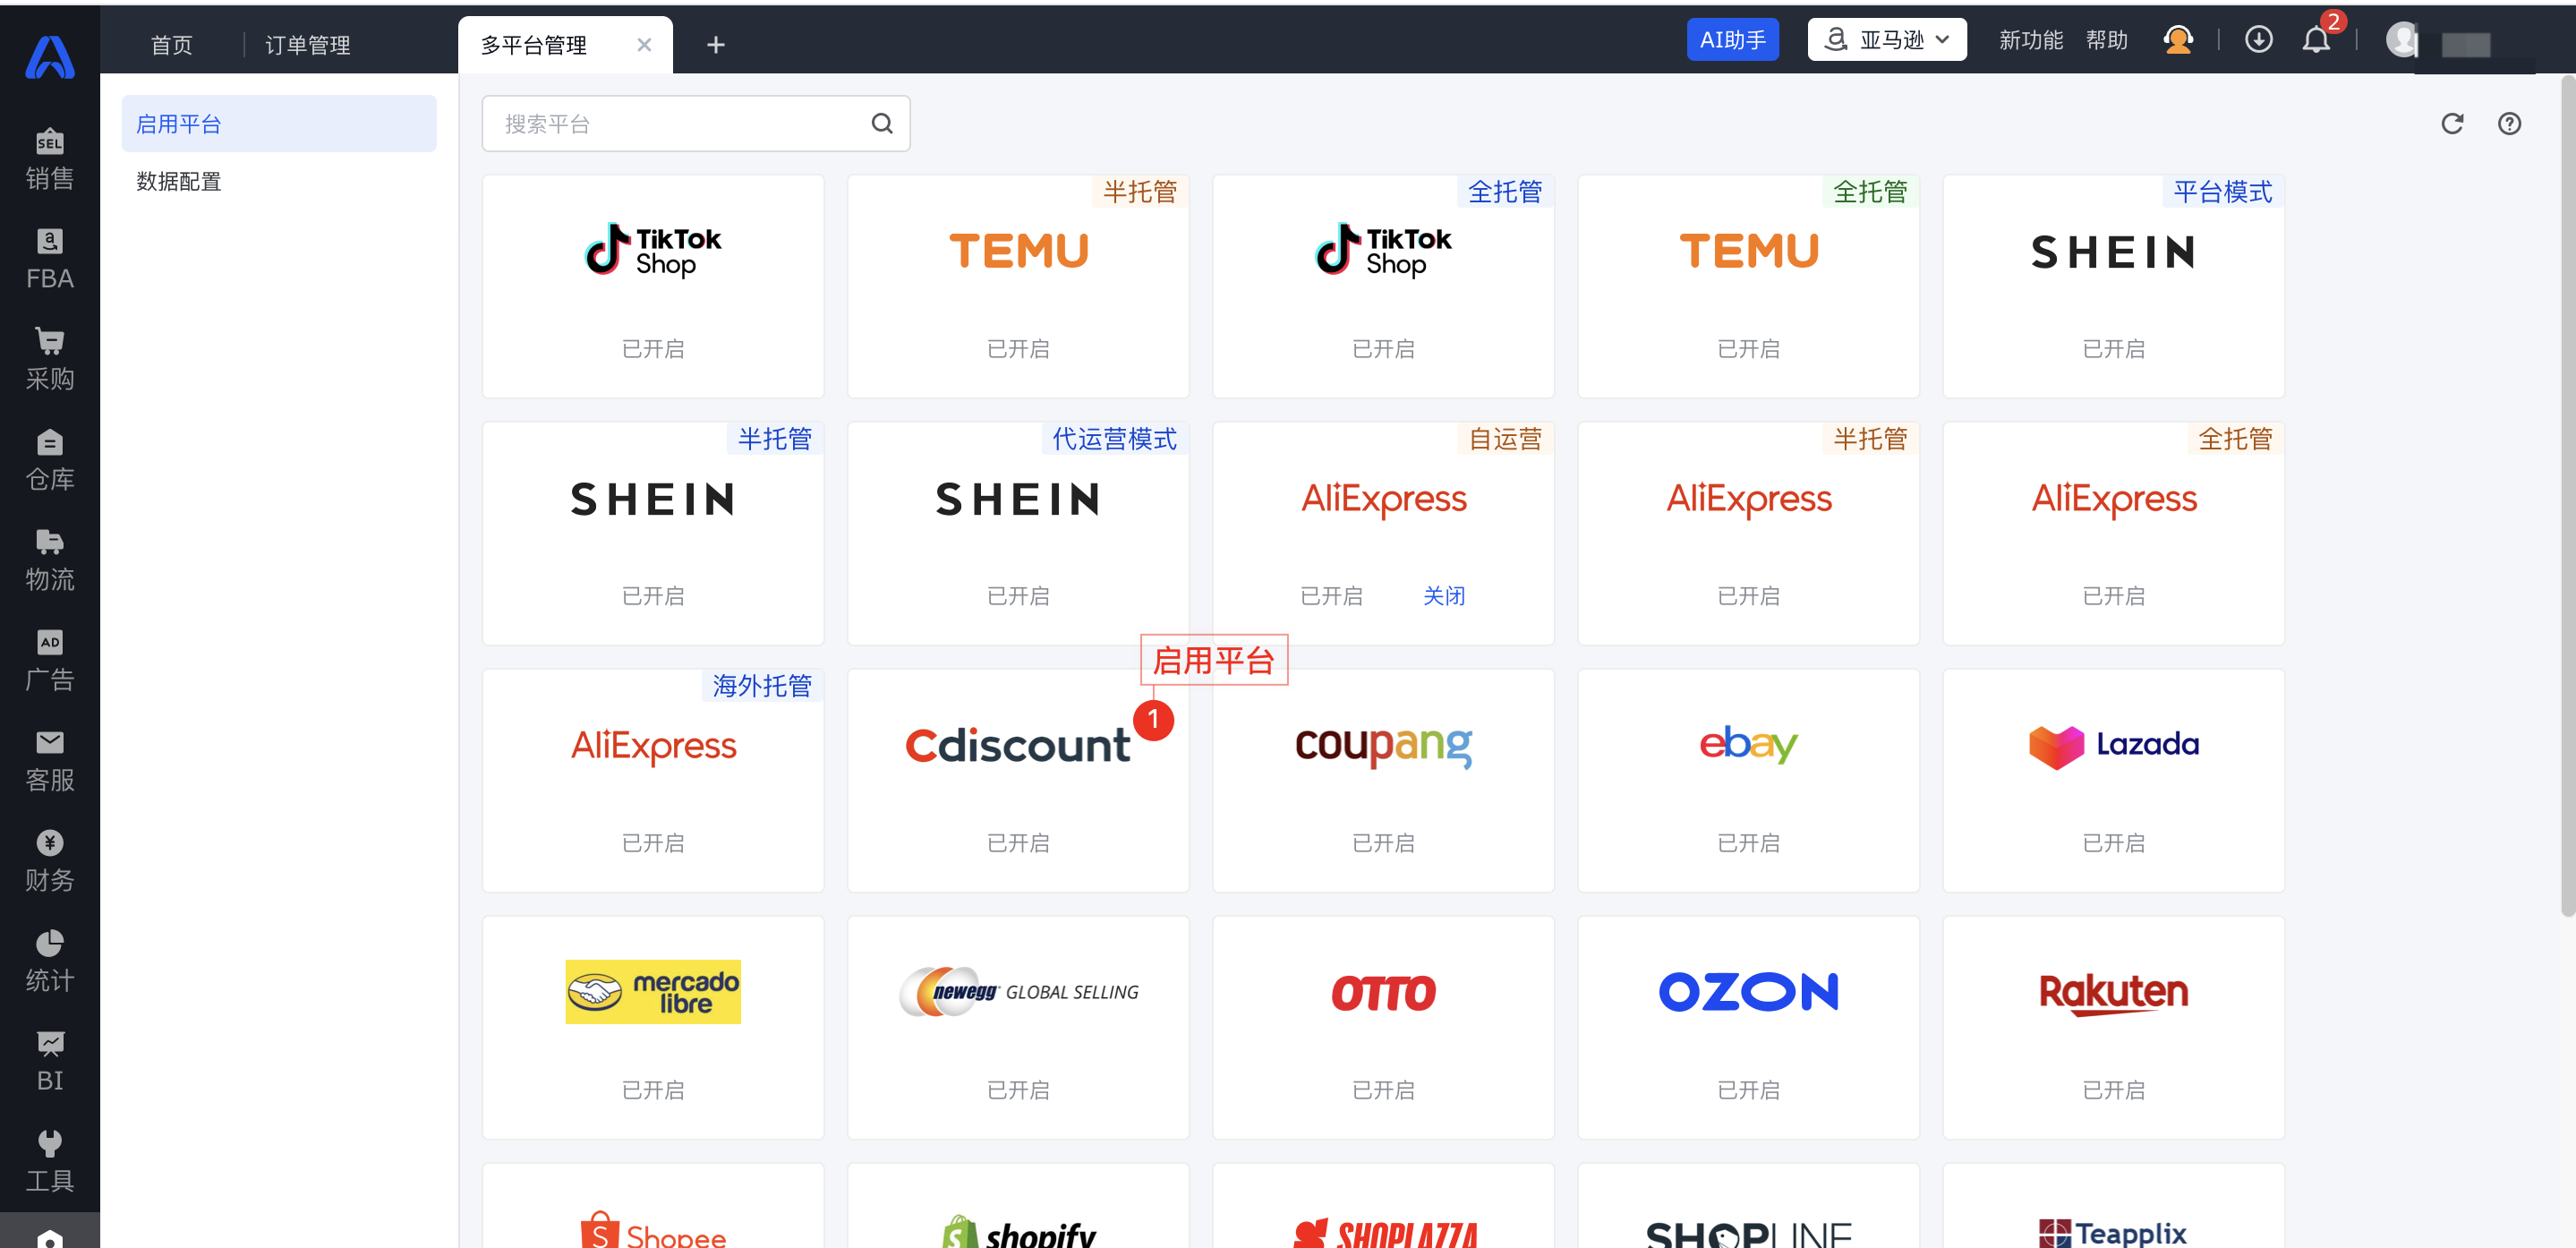
Task: Select the eBay platform card
Action: pyautogui.click(x=1748, y=780)
